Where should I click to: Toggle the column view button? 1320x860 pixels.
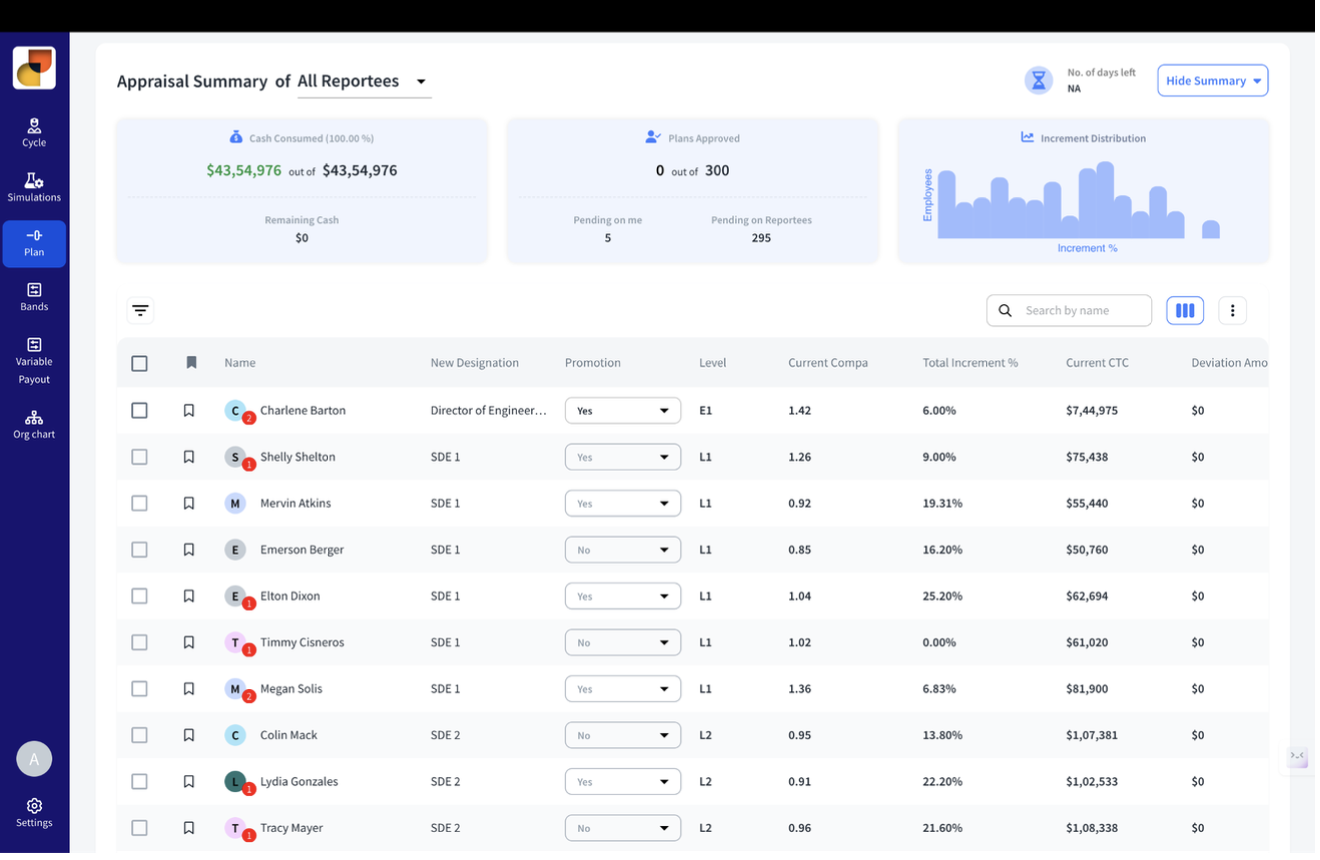[1185, 311]
